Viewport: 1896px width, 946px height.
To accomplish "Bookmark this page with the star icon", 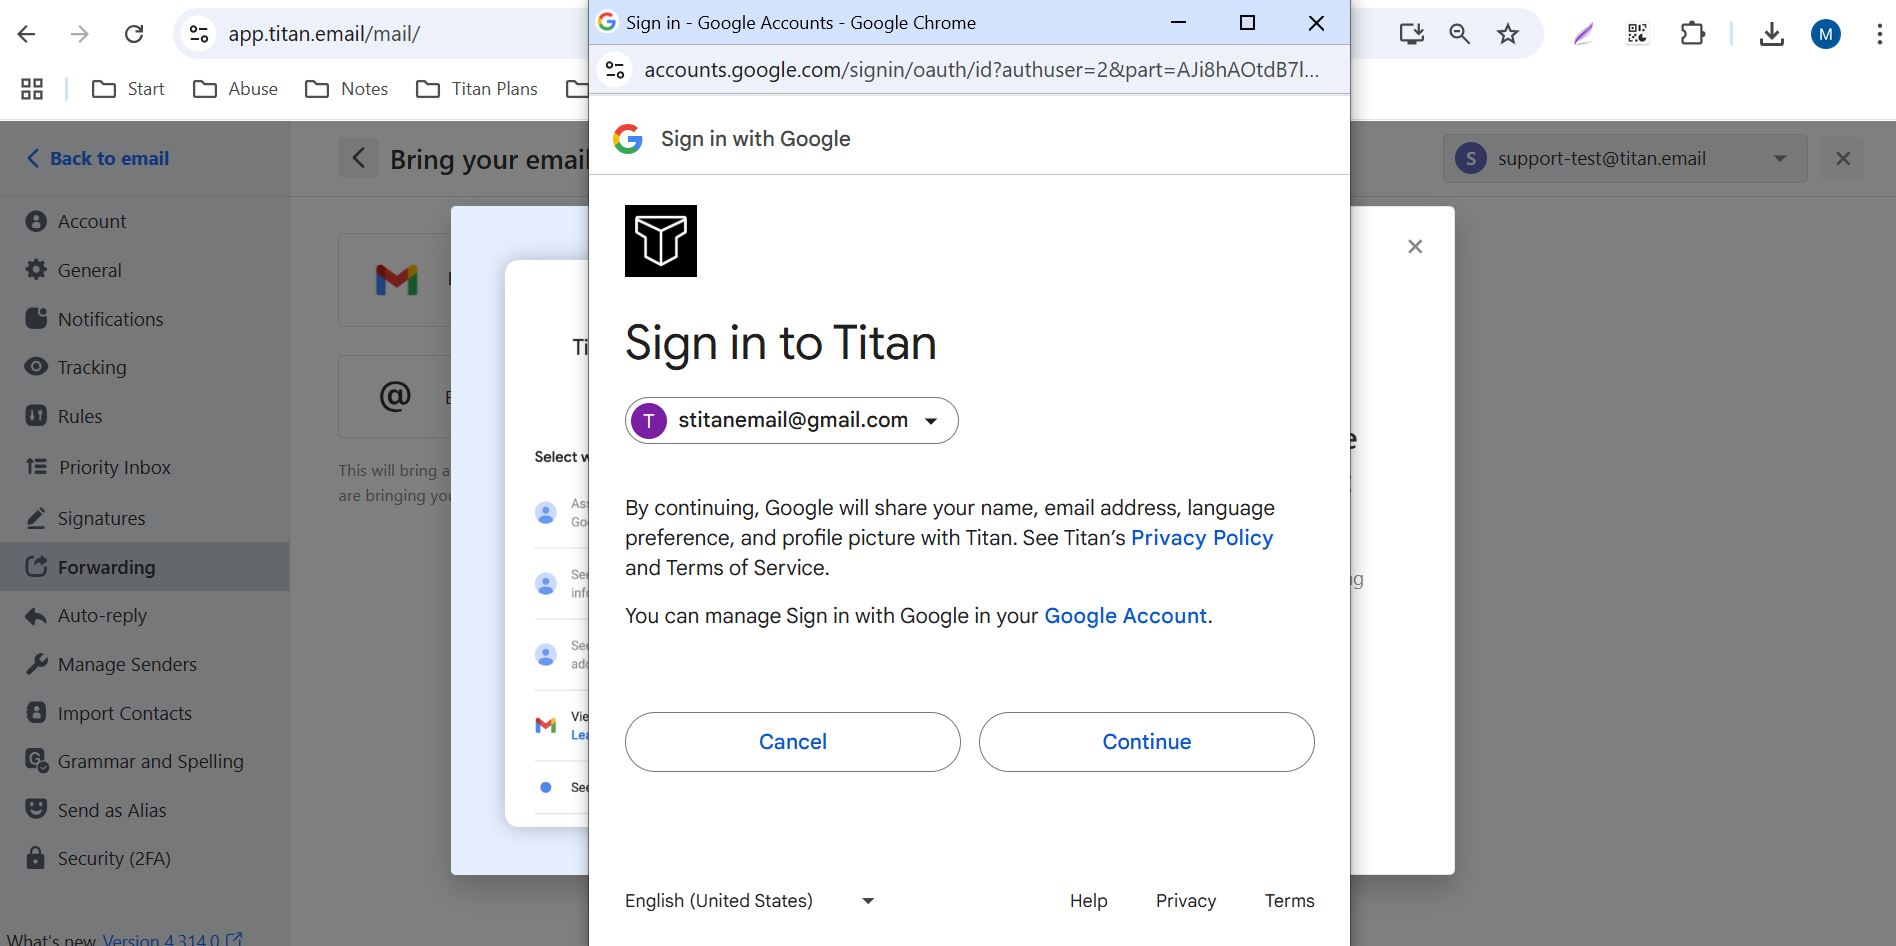I will pos(1508,34).
